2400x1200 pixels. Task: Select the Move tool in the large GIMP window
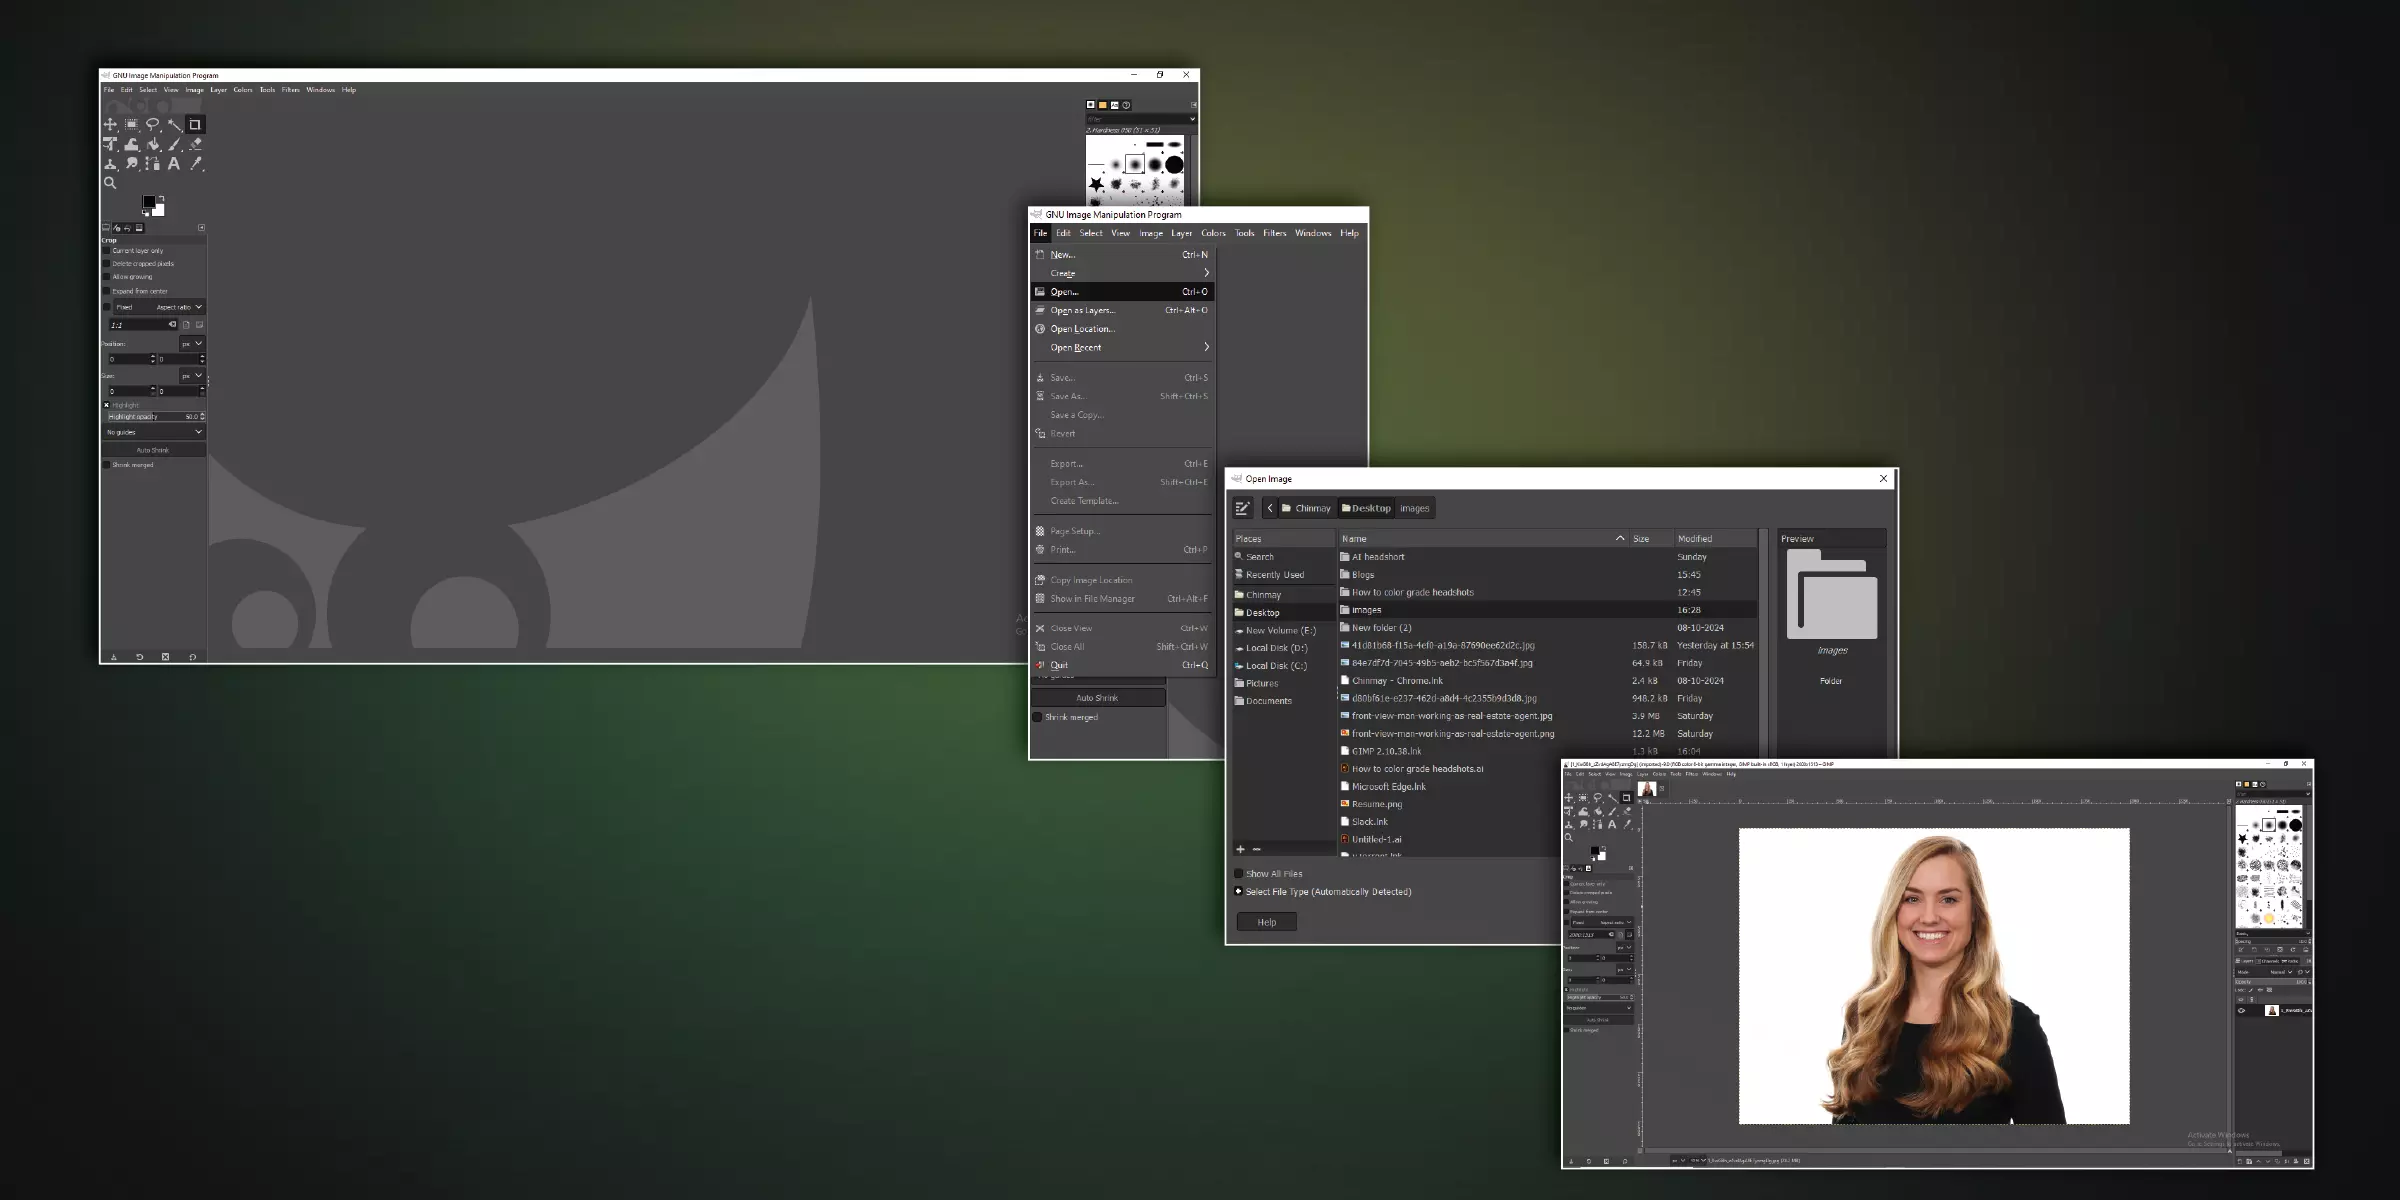(110, 125)
